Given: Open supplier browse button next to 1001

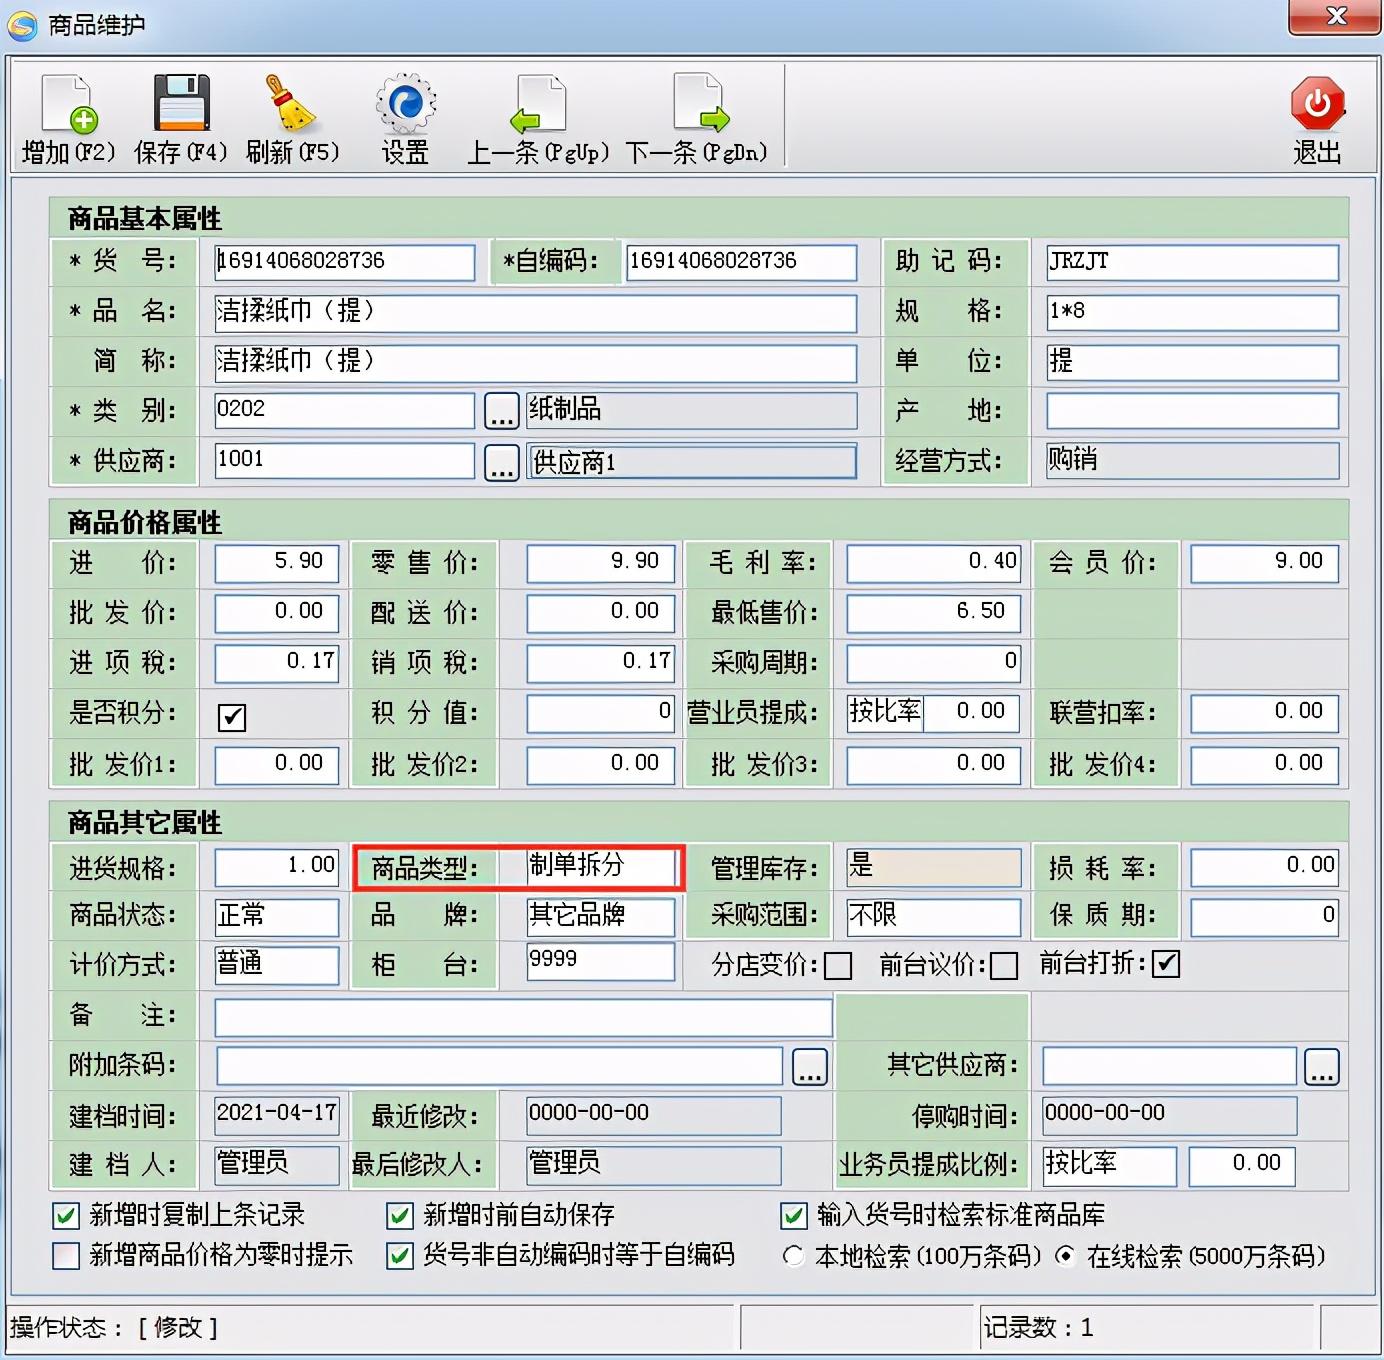Looking at the screenshot, I should 502,462.
